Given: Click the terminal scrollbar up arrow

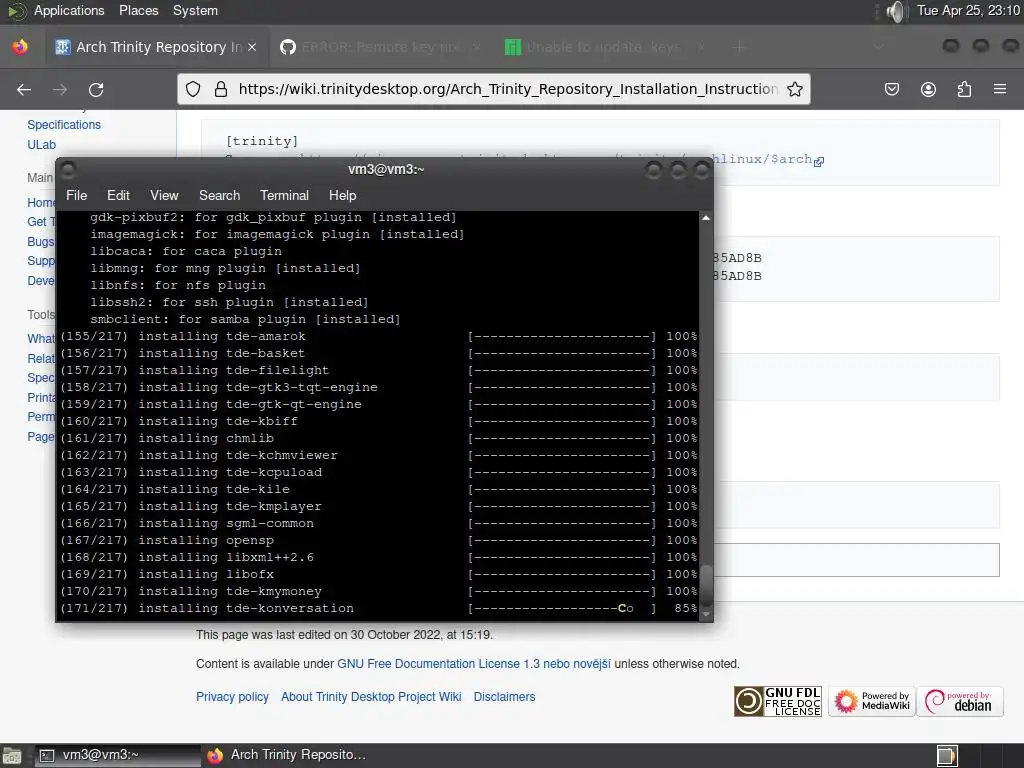Looking at the screenshot, I should tap(706, 217).
